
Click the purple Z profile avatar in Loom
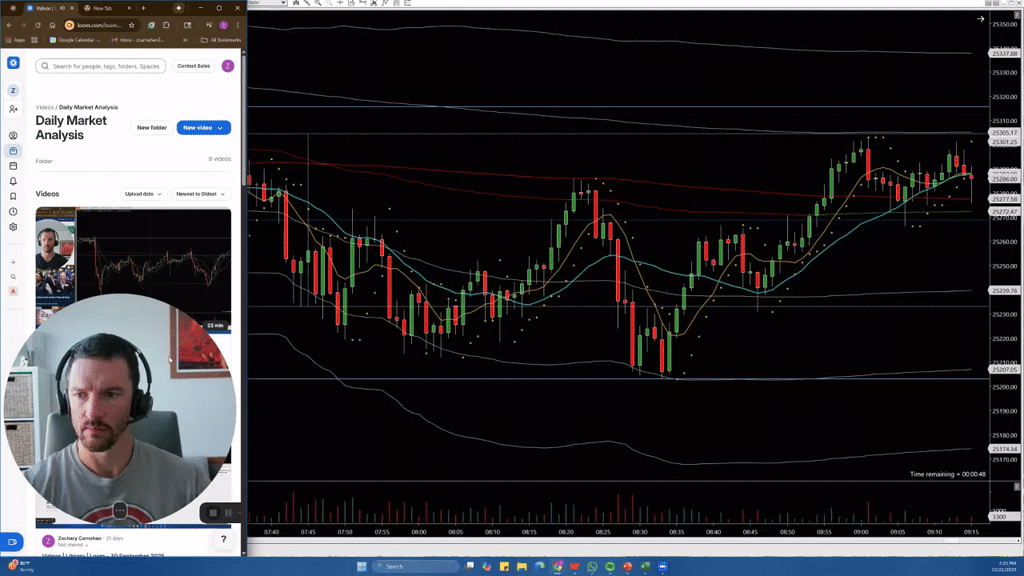(227, 66)
